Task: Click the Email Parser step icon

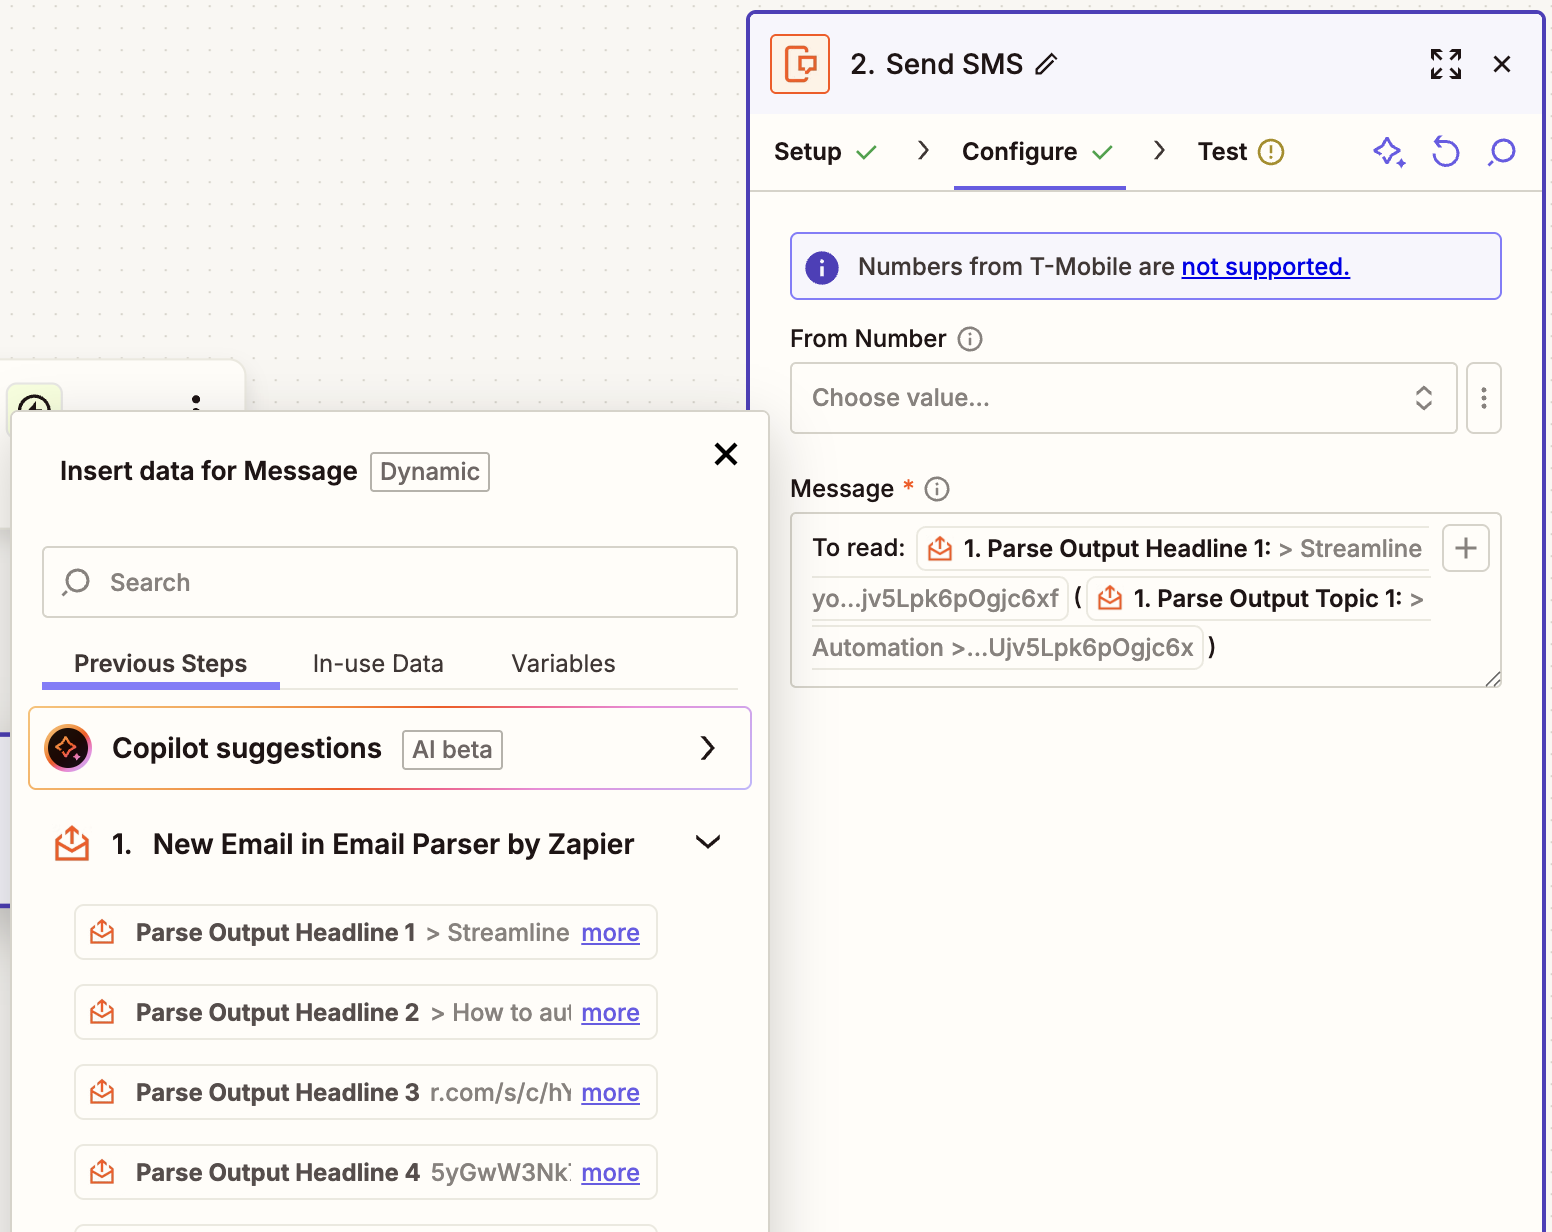Action: pyautogui.click(x=72, y=843)
